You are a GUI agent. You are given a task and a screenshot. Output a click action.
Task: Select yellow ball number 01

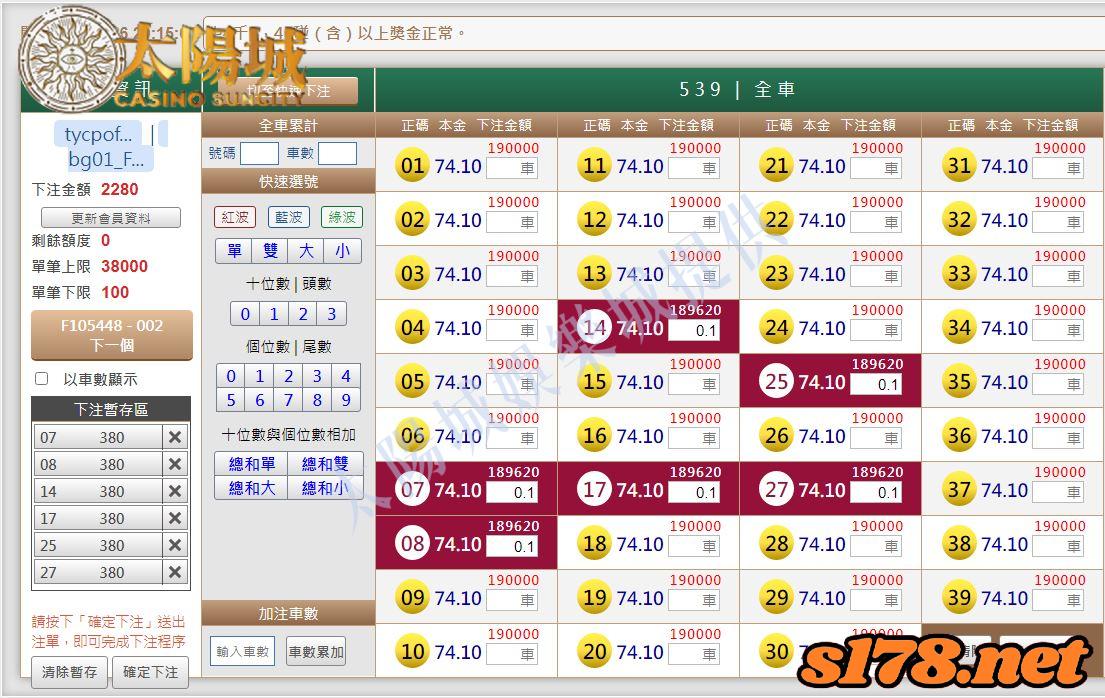coord(412,166)
